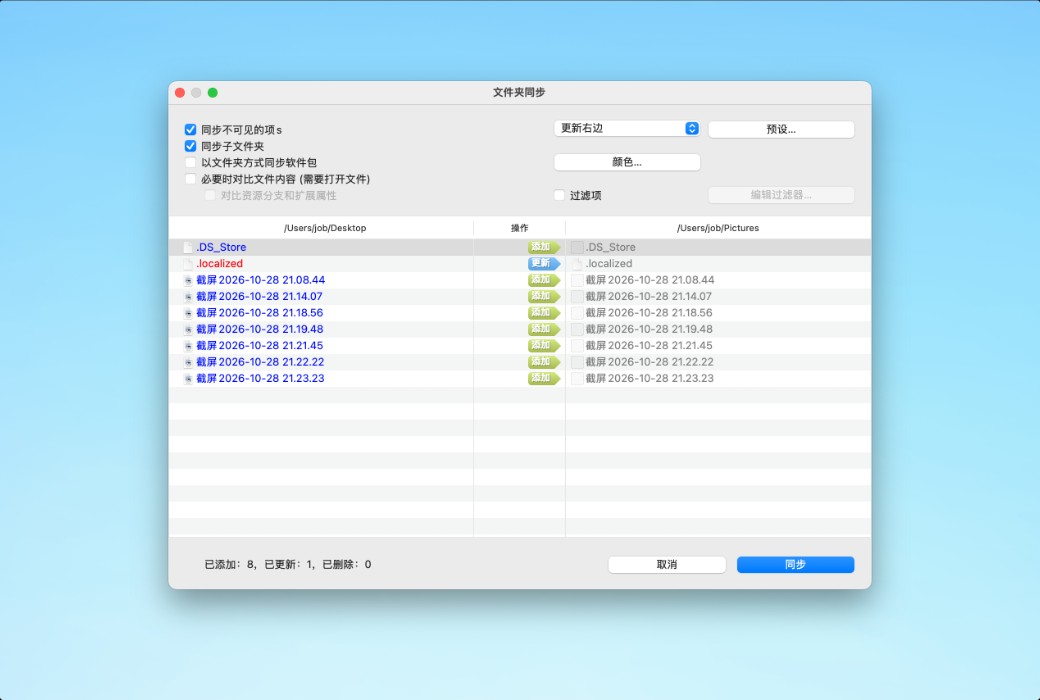
Task: Click placeholder icon of .DS_Store in Pictures list
Action: [x=577, y=247]
